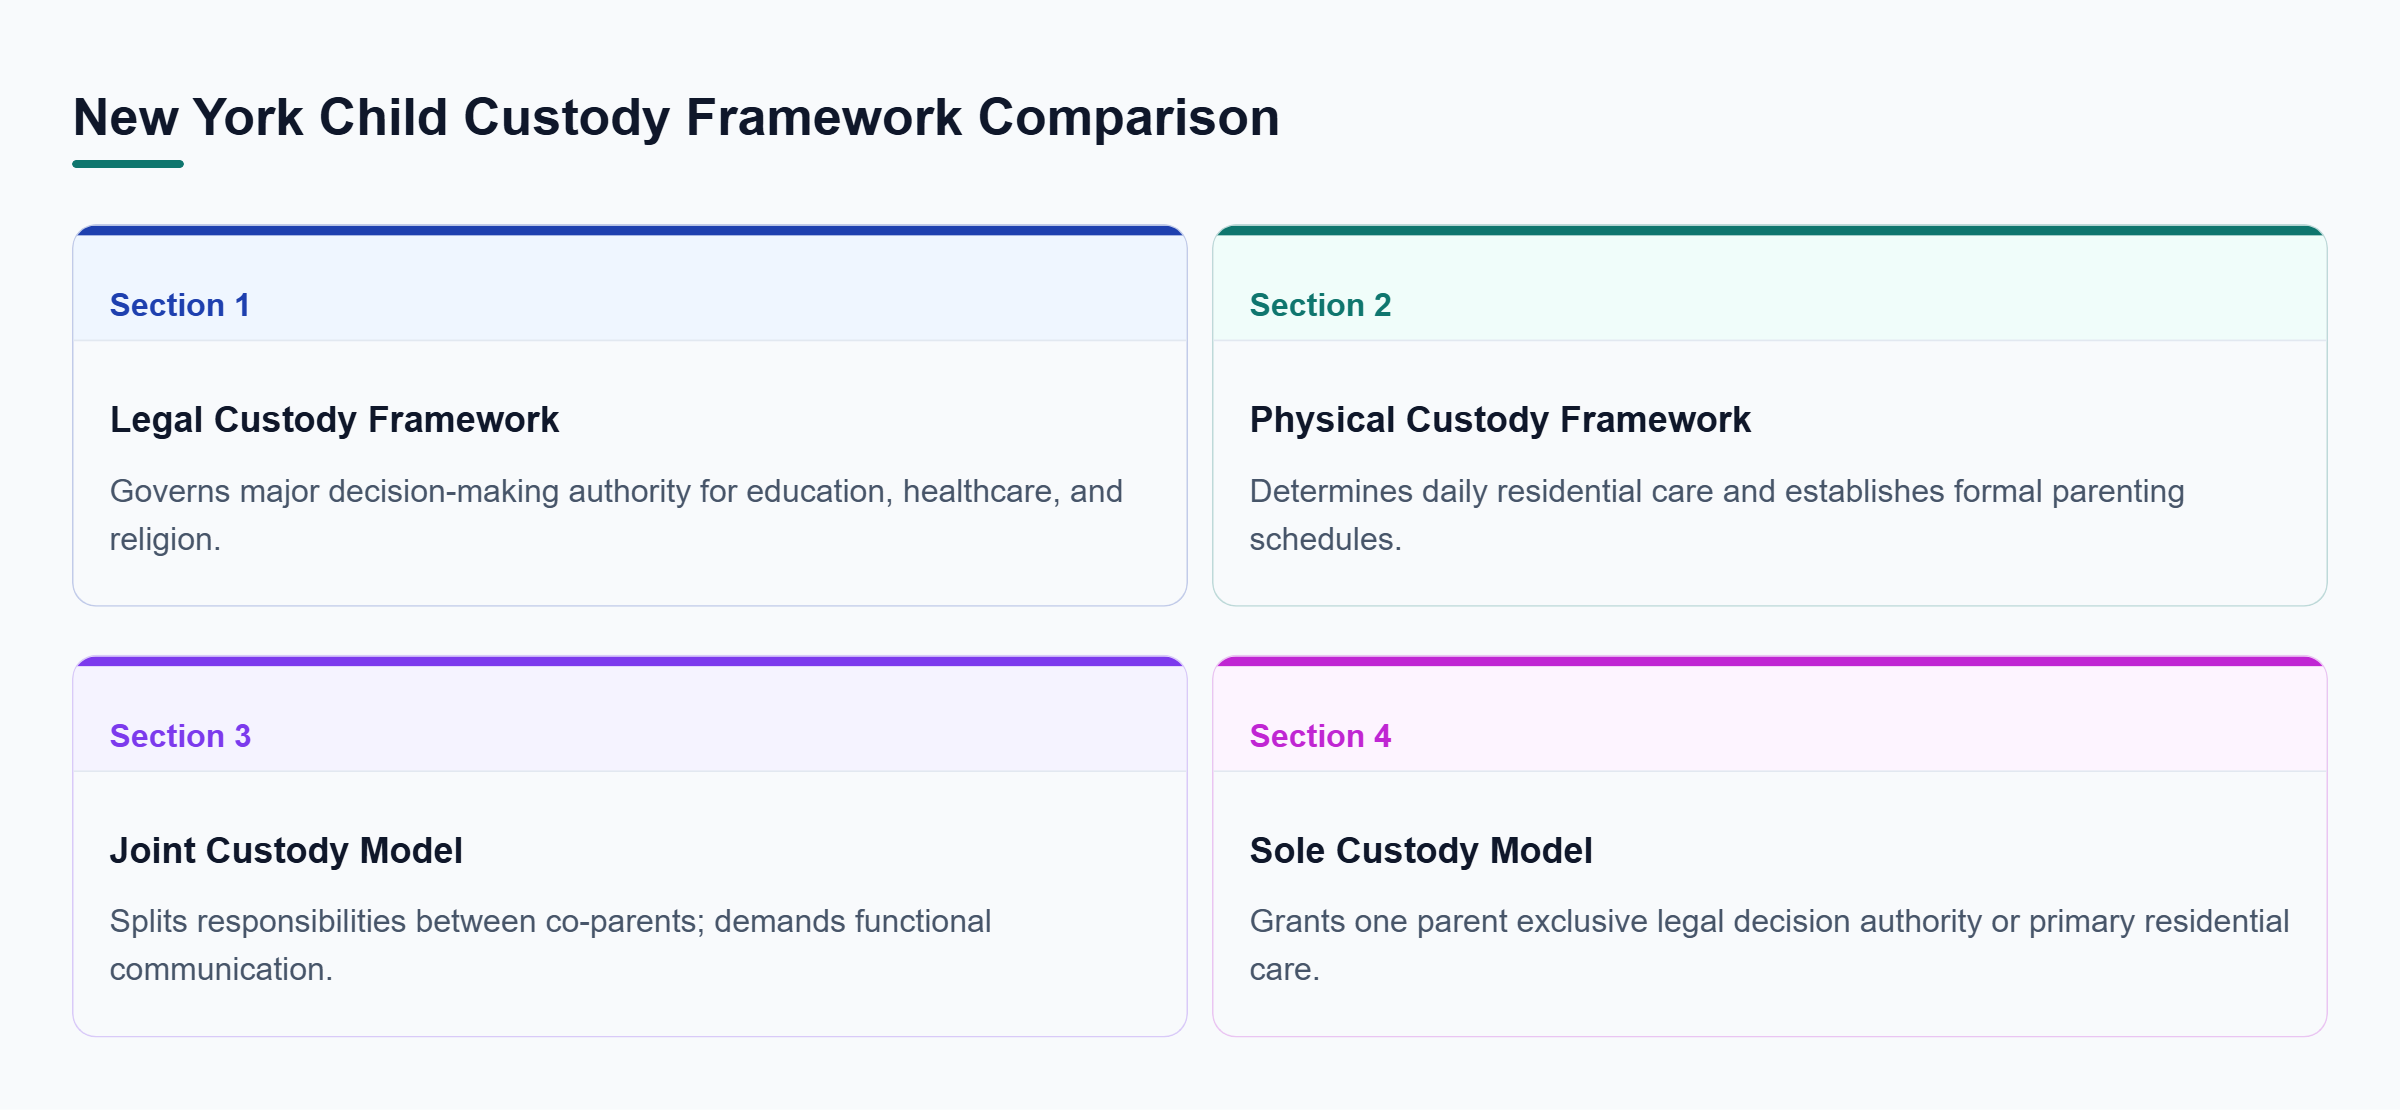2400x1110 pixels.
Task: Click the Joint Custody Model heading
Action: pos(286,851)
